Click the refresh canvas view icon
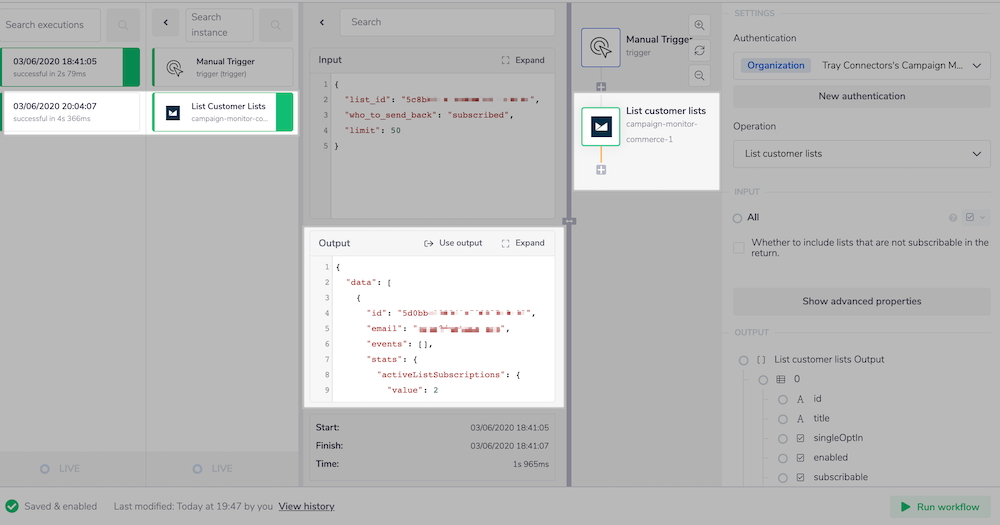 coord(700,50)
